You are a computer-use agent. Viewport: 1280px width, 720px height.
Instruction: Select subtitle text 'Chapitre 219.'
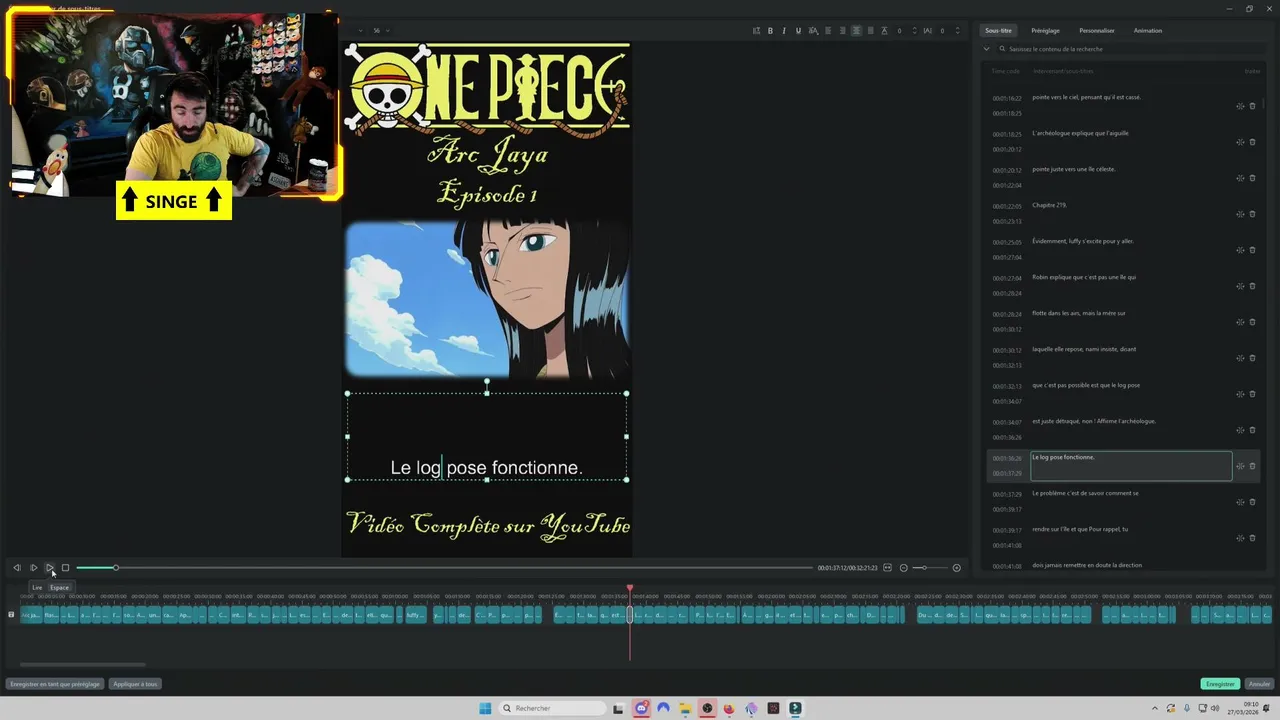click(1049, 205)
